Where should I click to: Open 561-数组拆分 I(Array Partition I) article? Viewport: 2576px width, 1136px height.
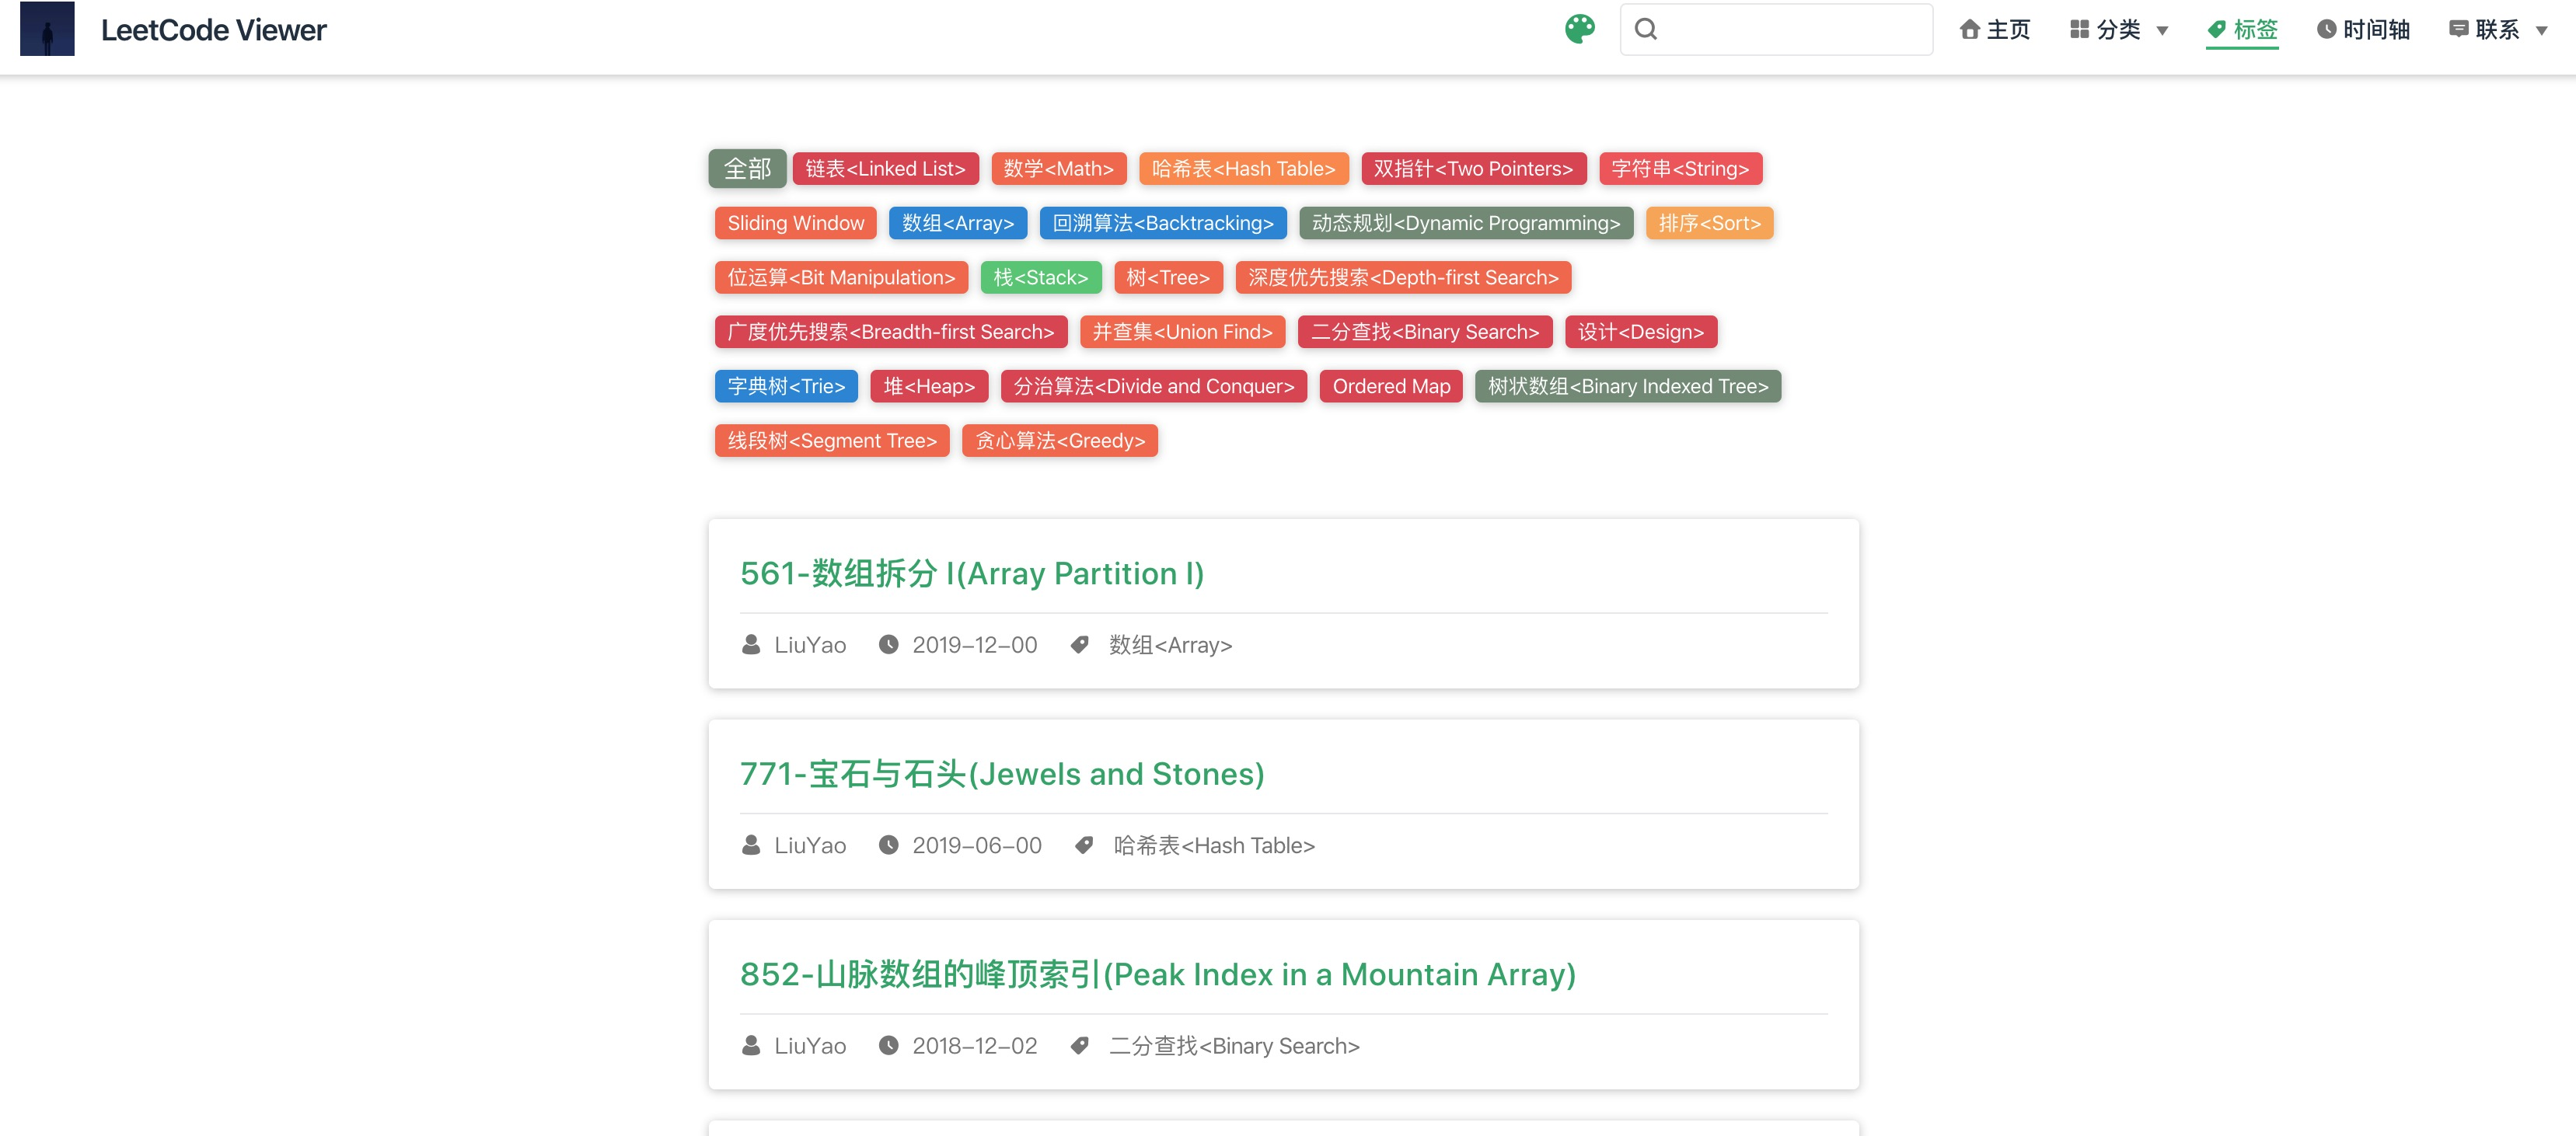[x=971, y=574]
